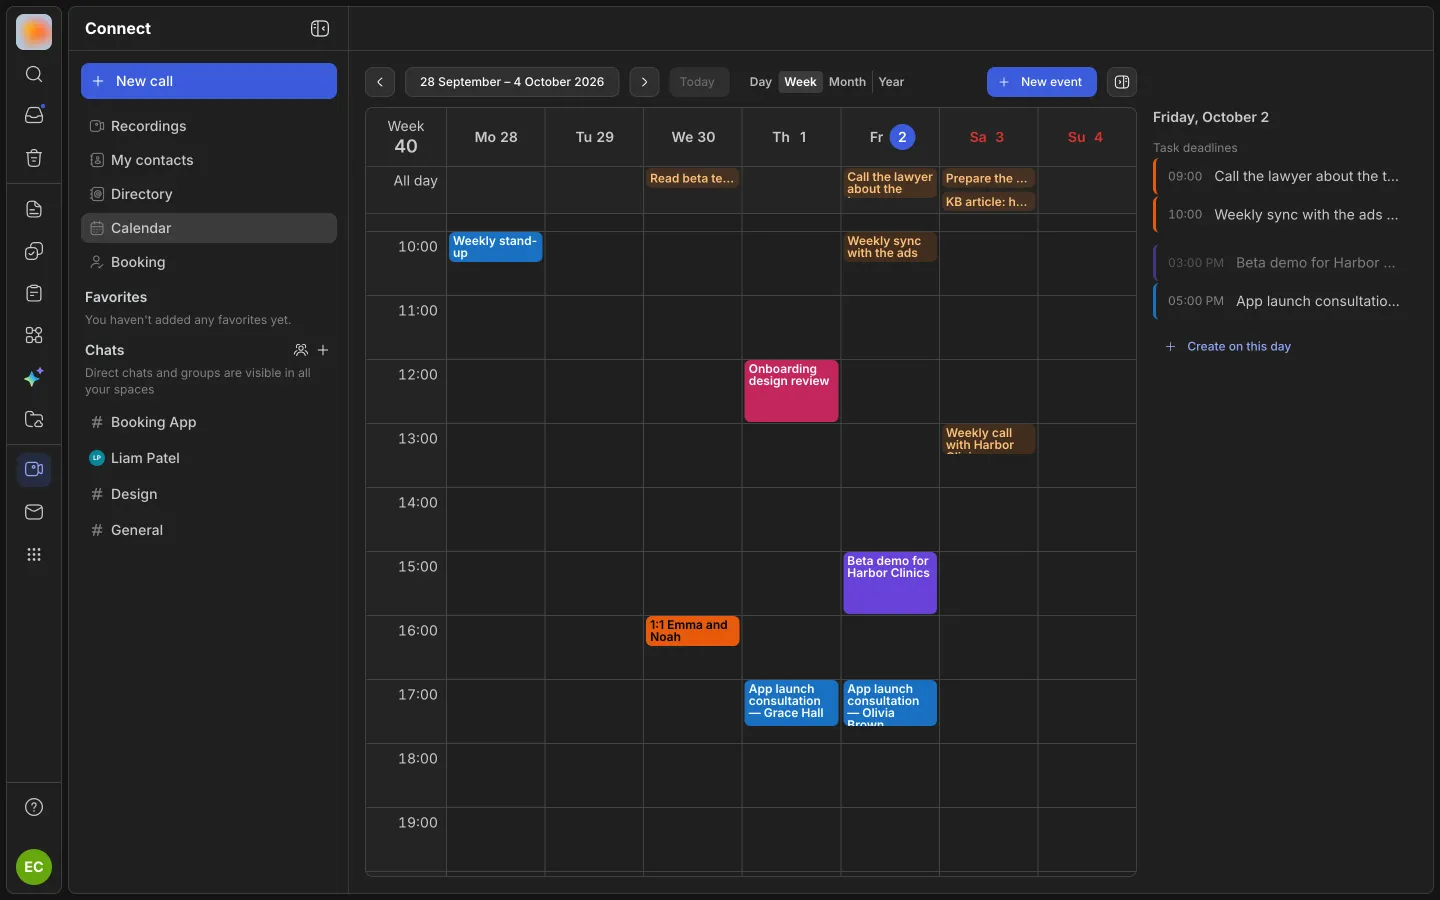Open all-day Call the lawyer task on Friday
This screenshot has height=900, width=1440.
point(890,183)
